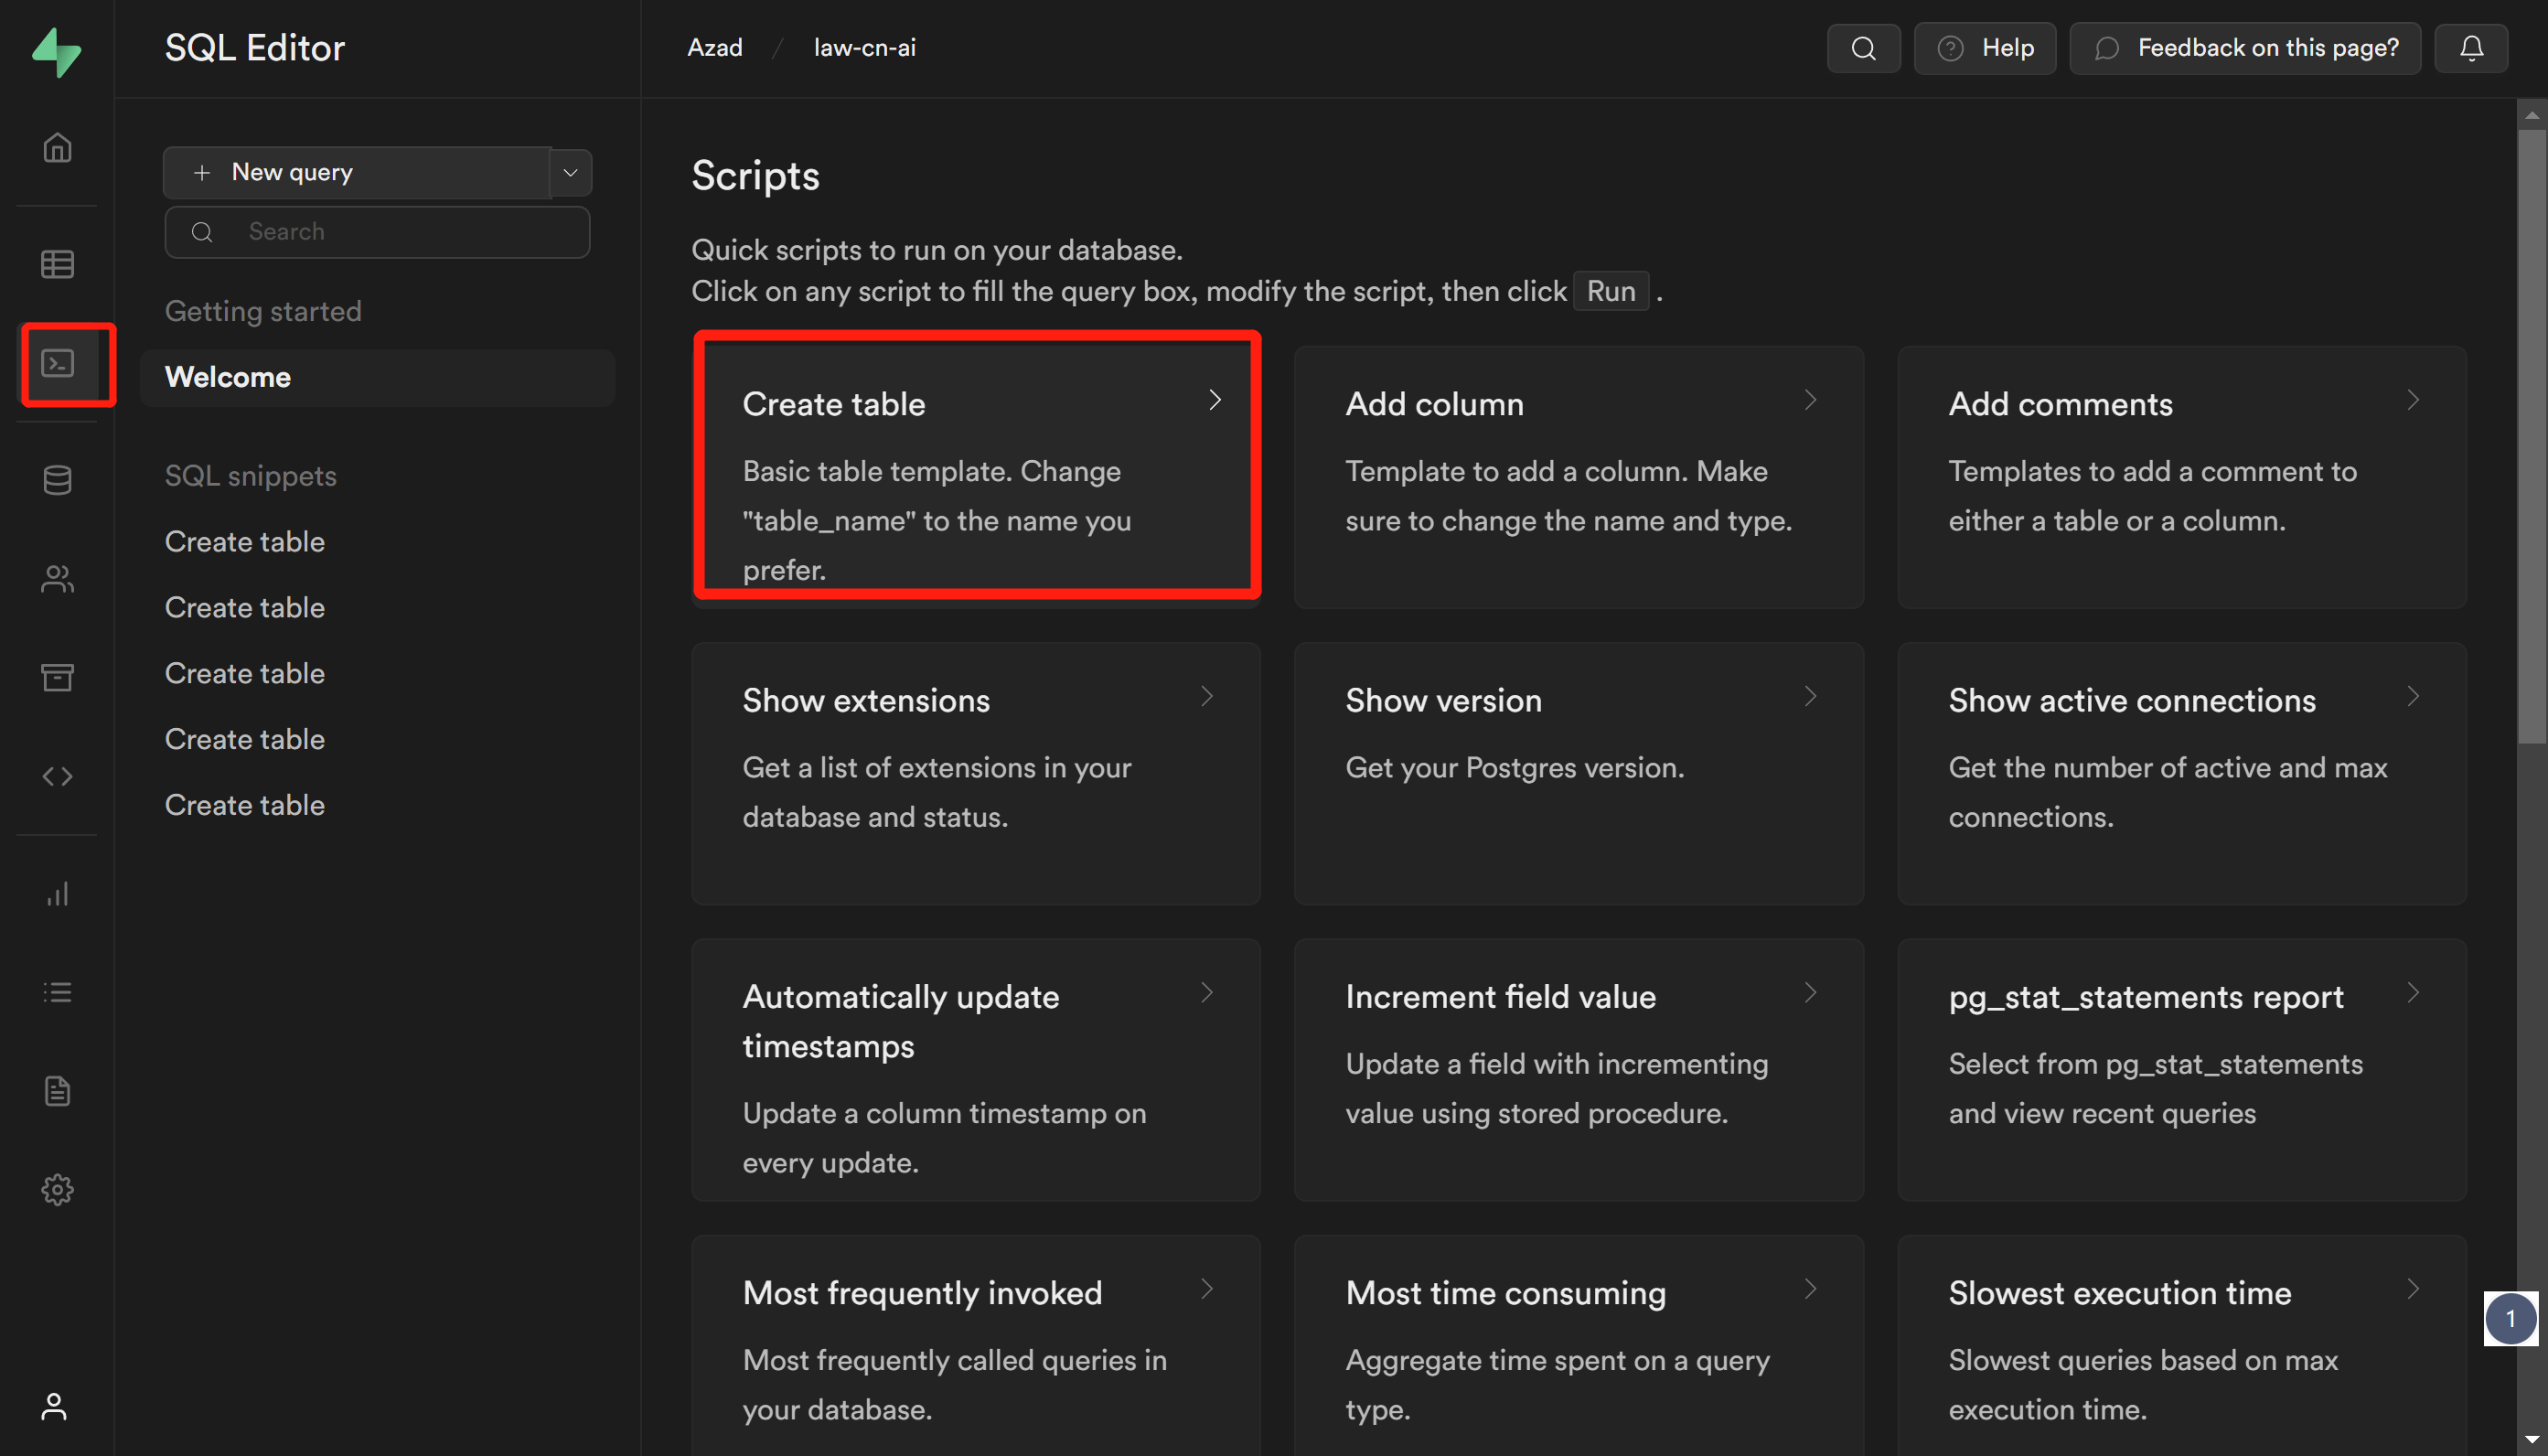Click chevron on Increment field value card
The image size is (2548, 1456).
(1810, 992)
